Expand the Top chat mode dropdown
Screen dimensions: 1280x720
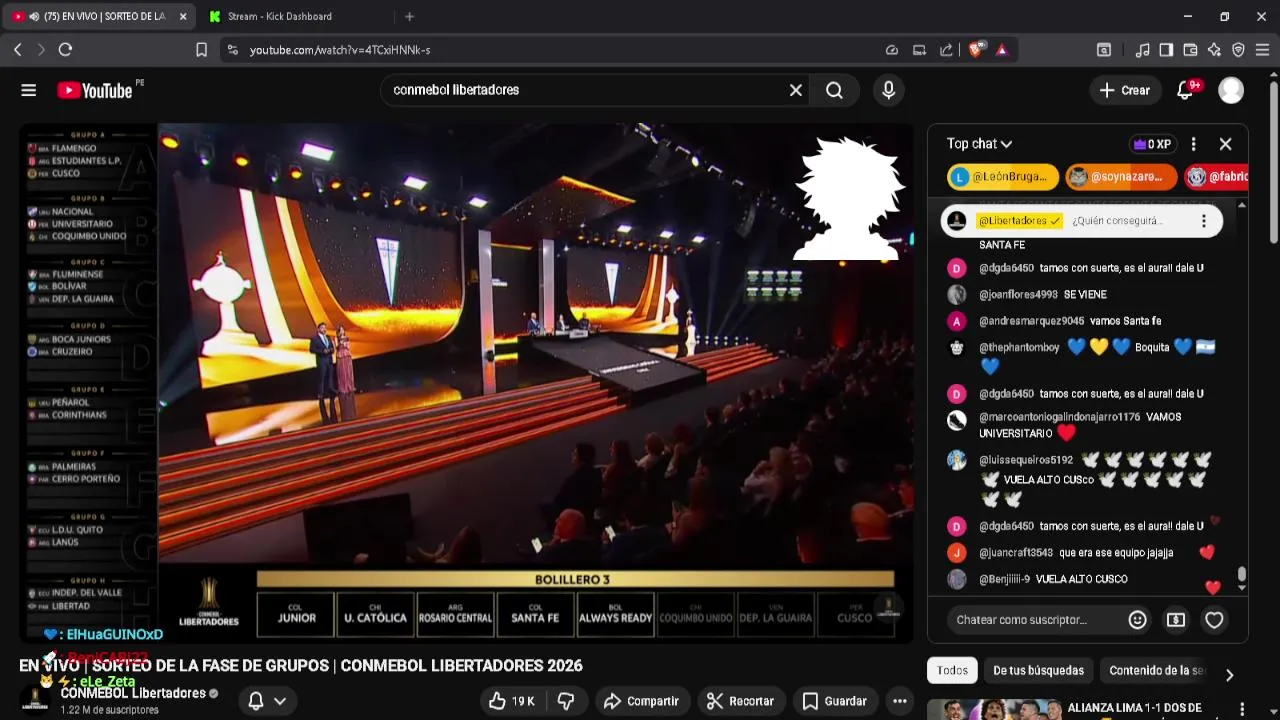(979, 144)
